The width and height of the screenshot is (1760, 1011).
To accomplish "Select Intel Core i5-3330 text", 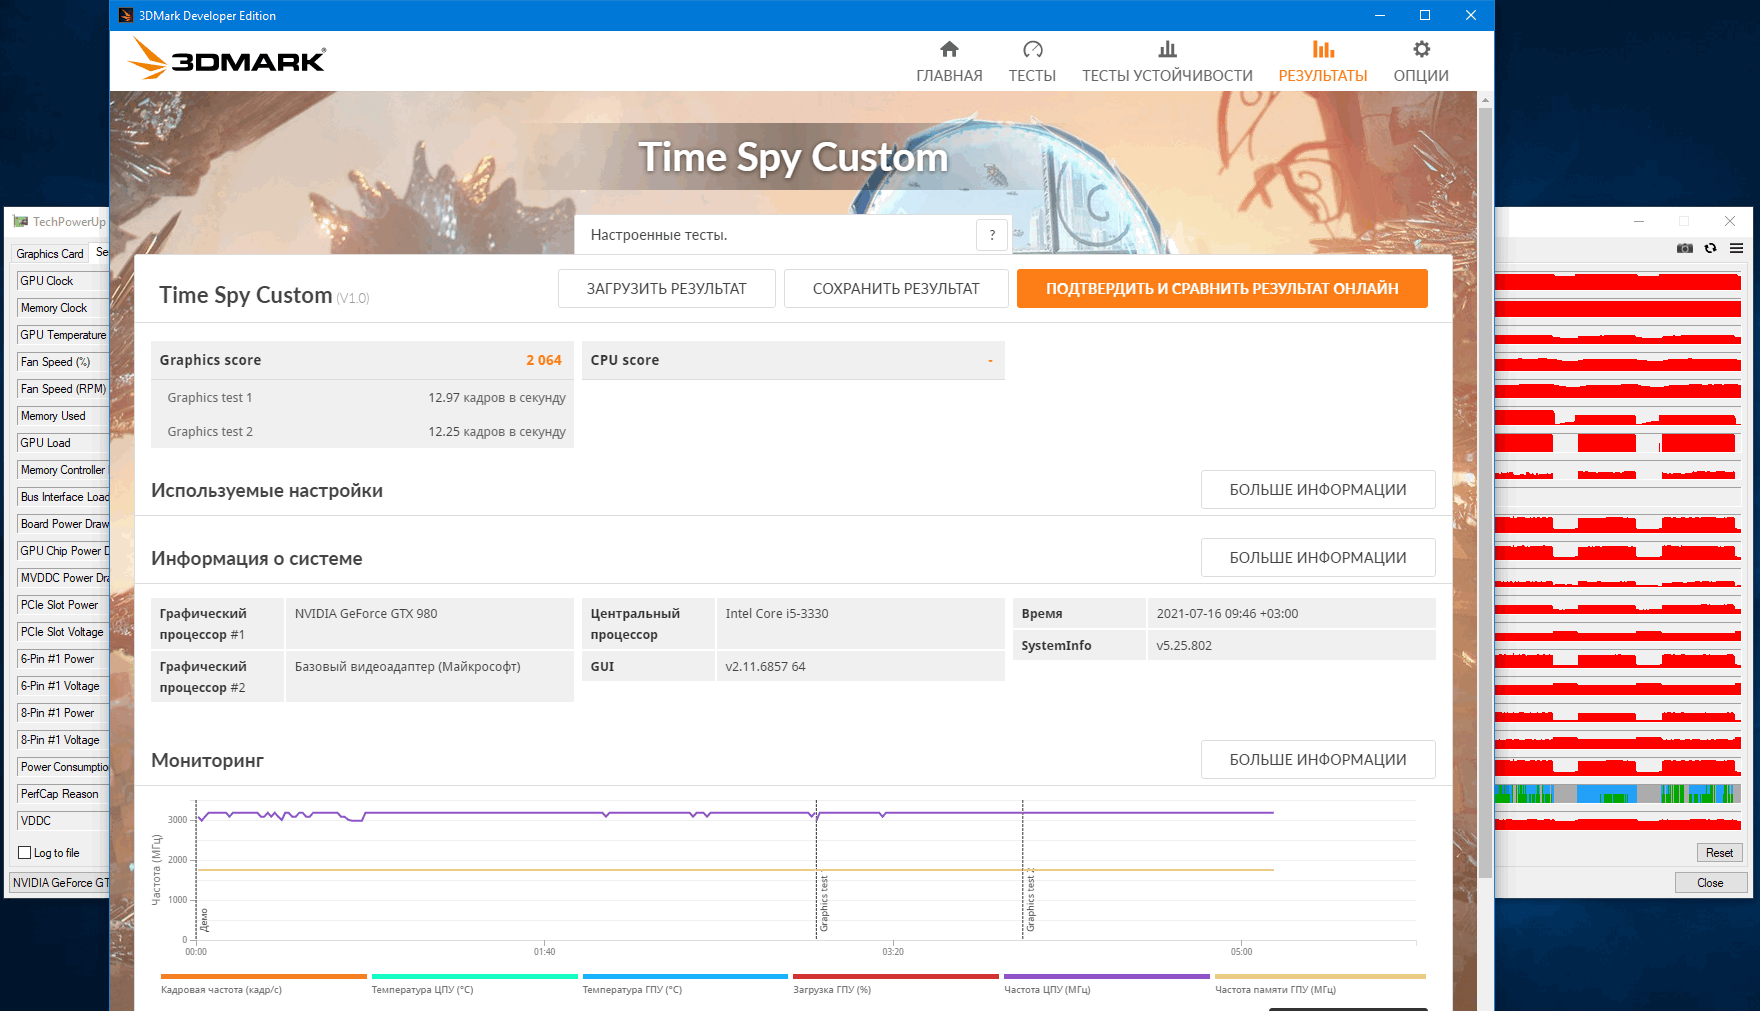I will tap(777, 614).
